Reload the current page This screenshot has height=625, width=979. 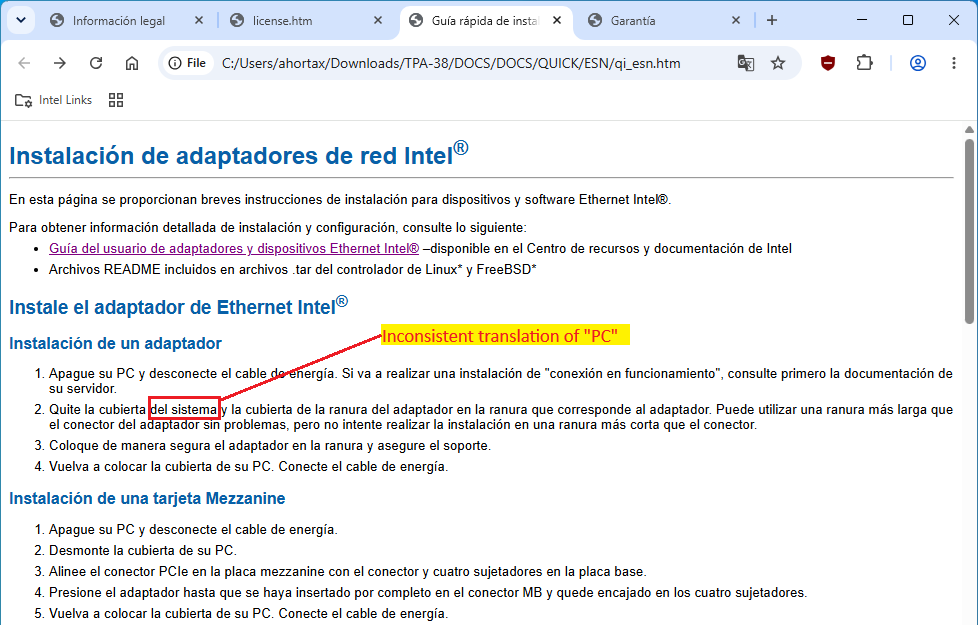pos(96,63)
